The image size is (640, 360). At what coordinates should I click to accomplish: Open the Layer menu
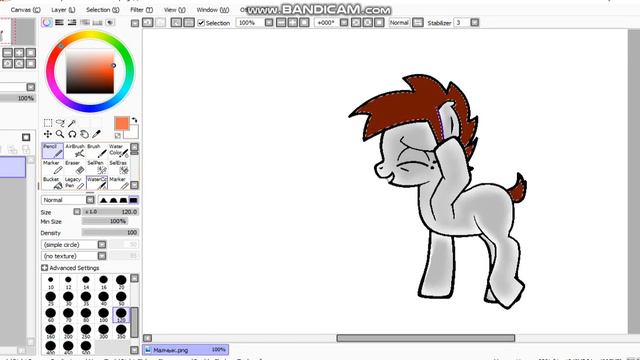click(63, 9)
